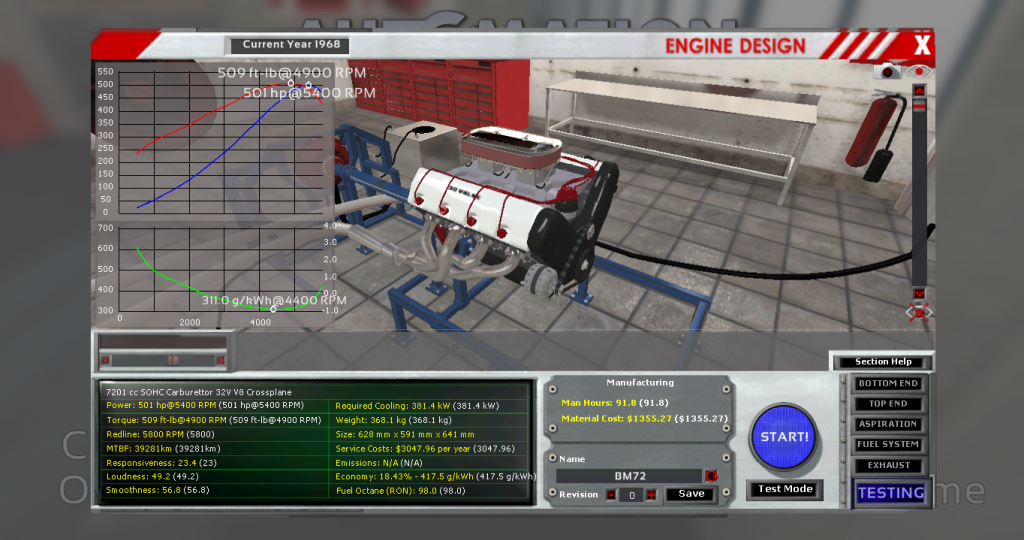Click the vertical zoom slider up arrow

pos(920,90)
